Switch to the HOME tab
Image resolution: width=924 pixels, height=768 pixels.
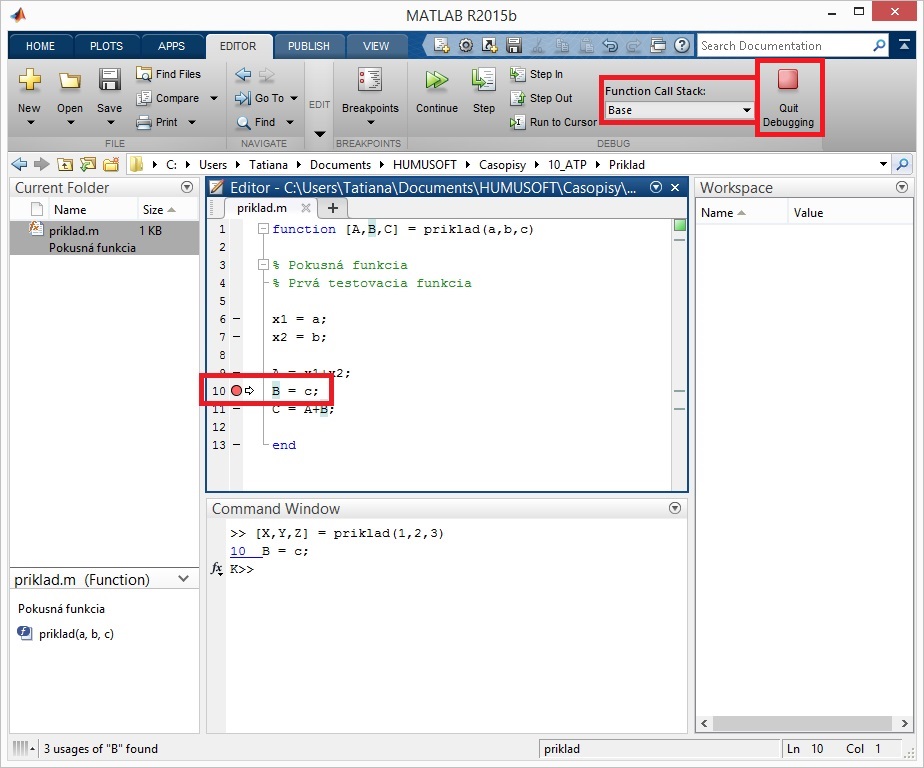40,46
